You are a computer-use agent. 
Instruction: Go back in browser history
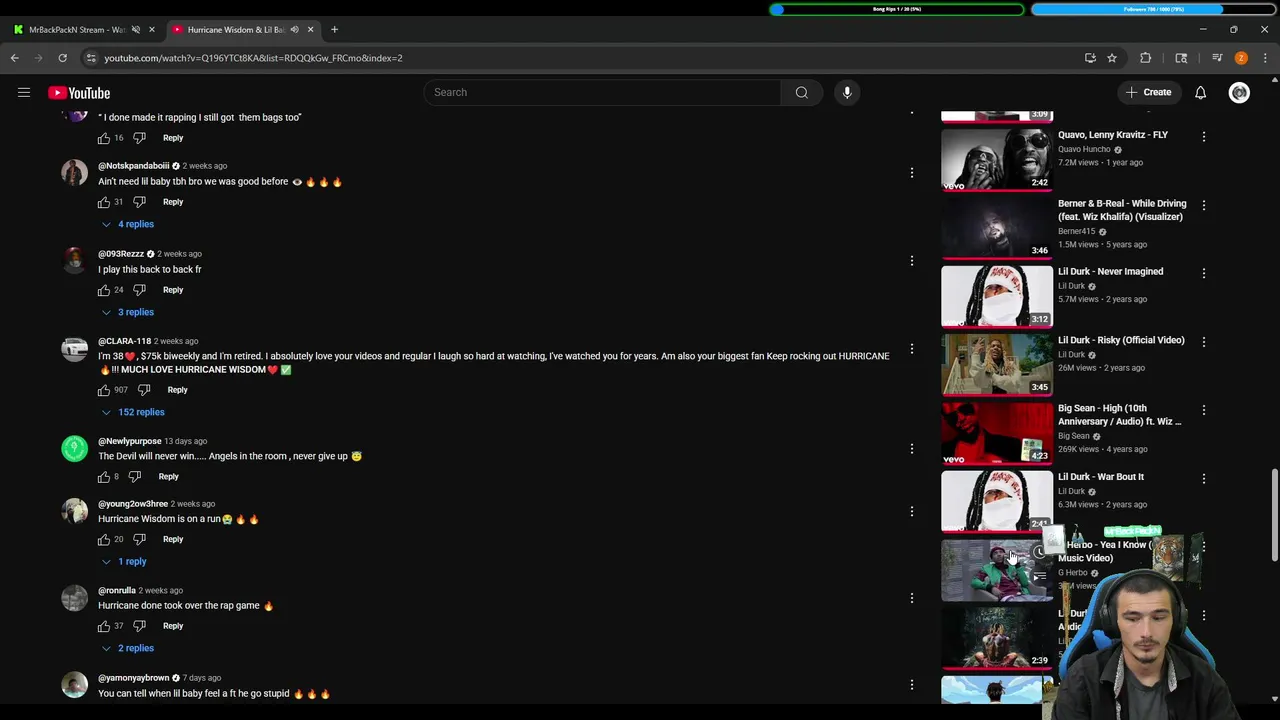15,58
